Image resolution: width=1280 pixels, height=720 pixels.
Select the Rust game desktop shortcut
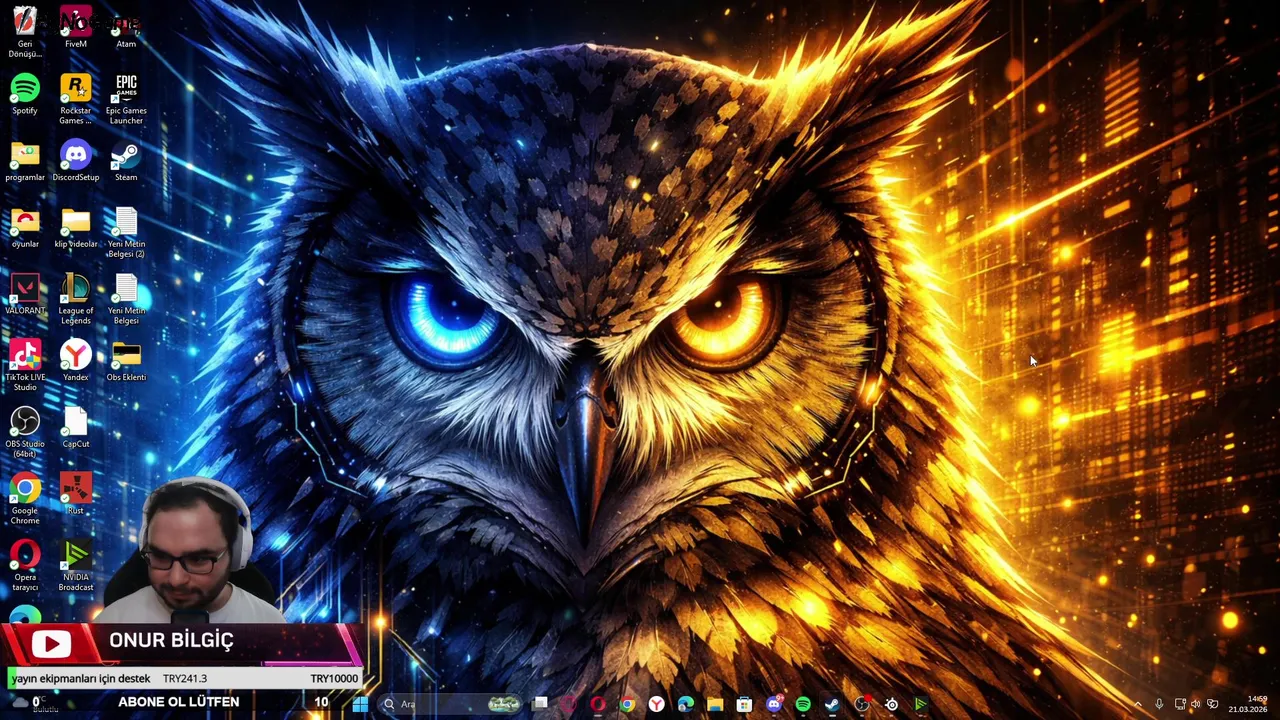click(x=76, y=495)
